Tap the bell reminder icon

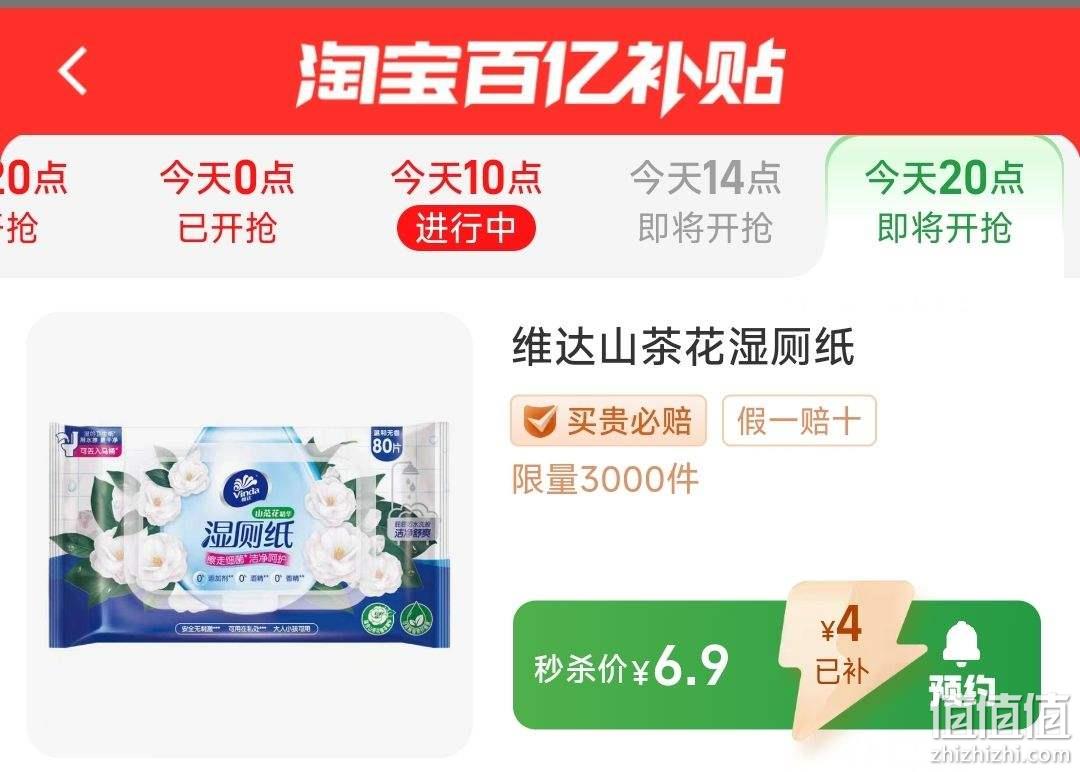[961, 643]
